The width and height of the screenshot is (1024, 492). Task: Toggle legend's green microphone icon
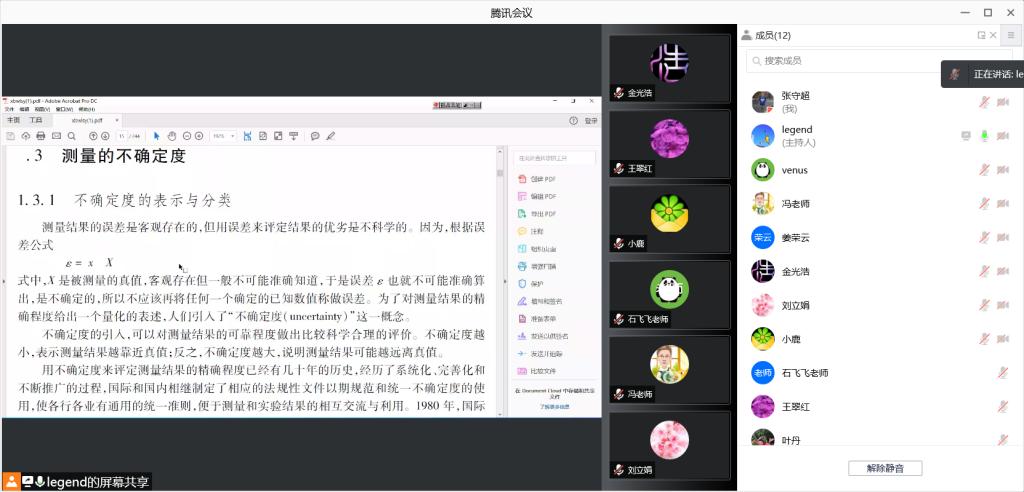pos(984,135)
